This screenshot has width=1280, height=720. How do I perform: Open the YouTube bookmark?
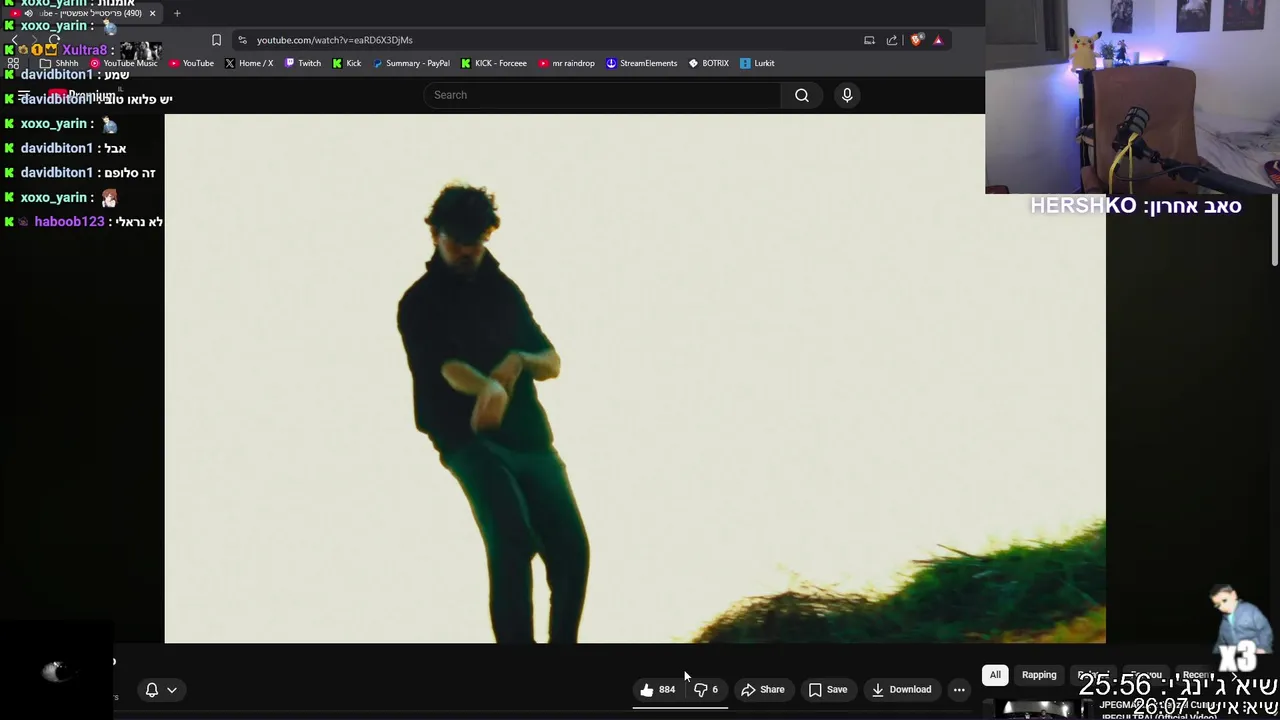[191, 63]
